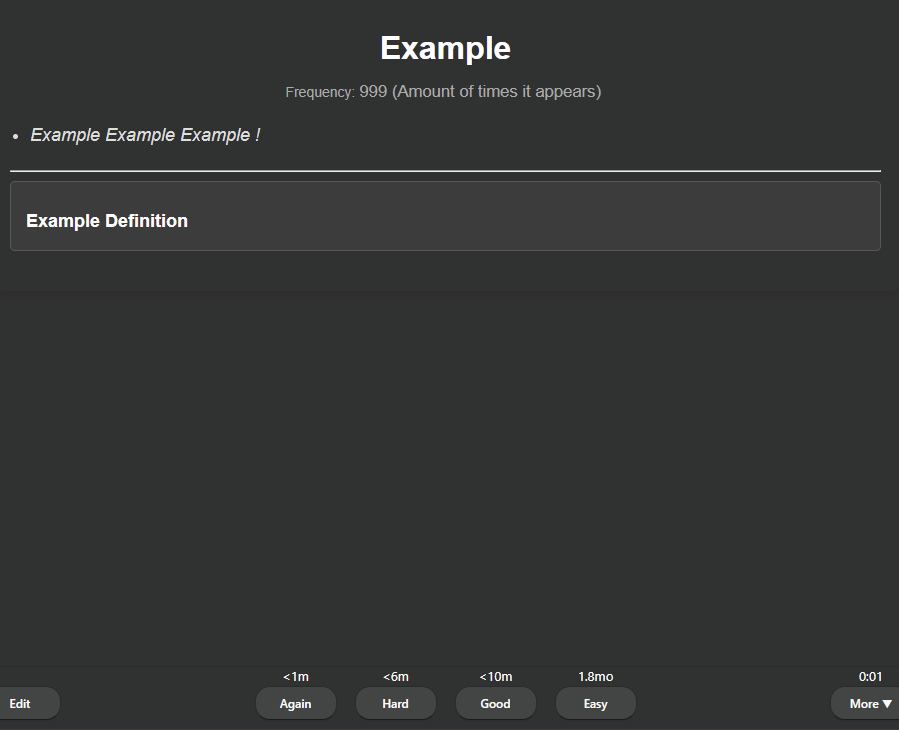Click the "Frequency:" label
899x730 pixels.
pyautogui.click(x=320, y=92)
